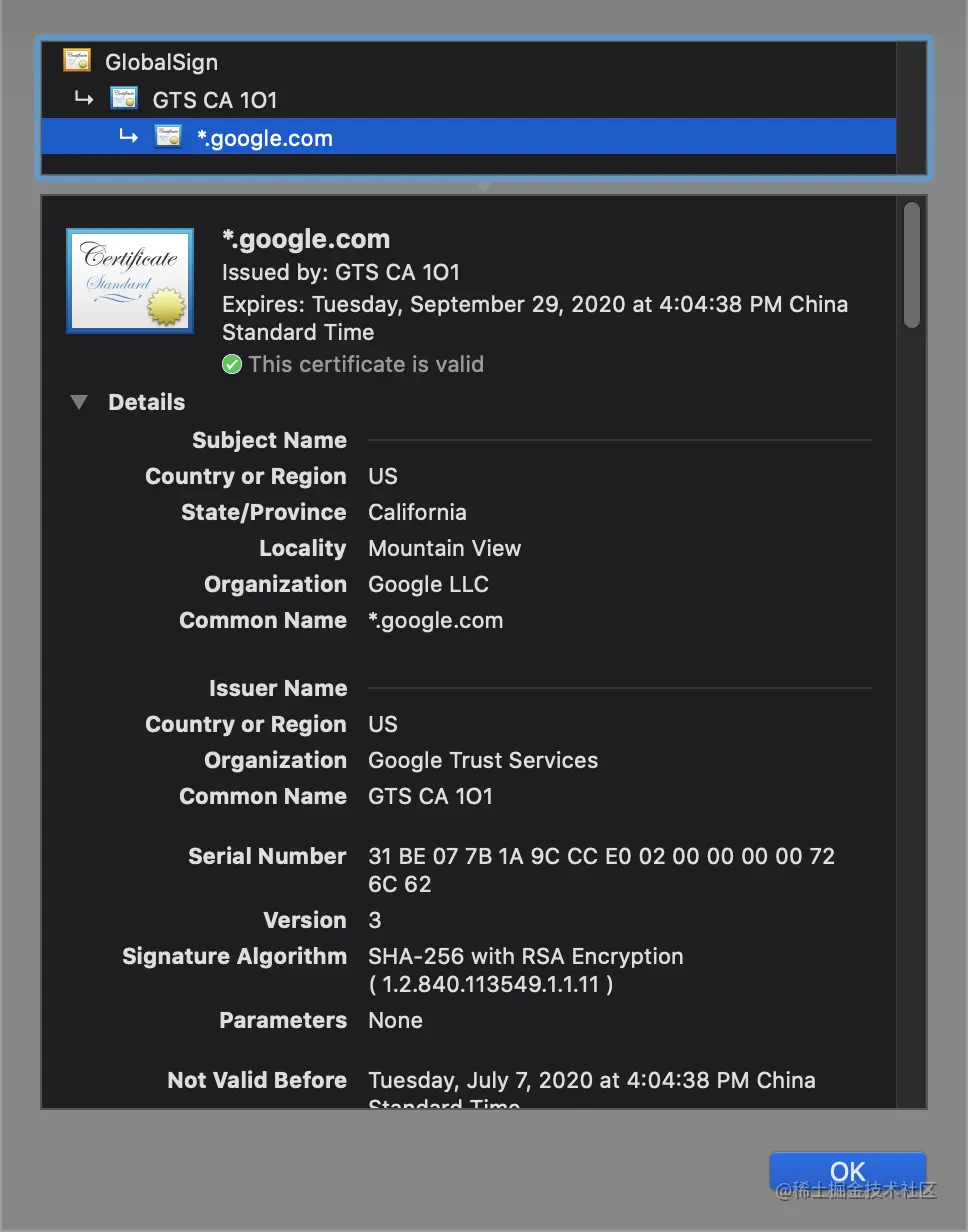The width and height of the screenshot is (968, 1232).
Task: Select *.google.com row in certificate chain
Action: click(468, 137)
